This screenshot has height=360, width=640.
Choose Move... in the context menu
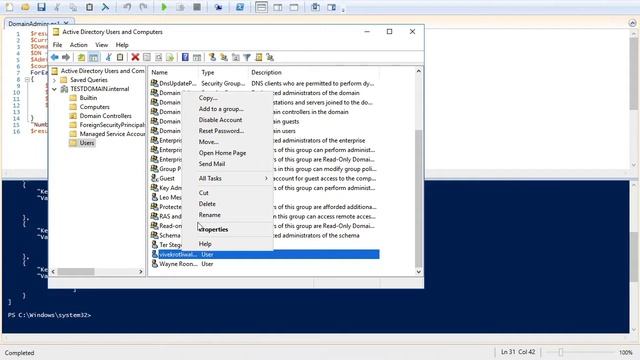(227, 142)
